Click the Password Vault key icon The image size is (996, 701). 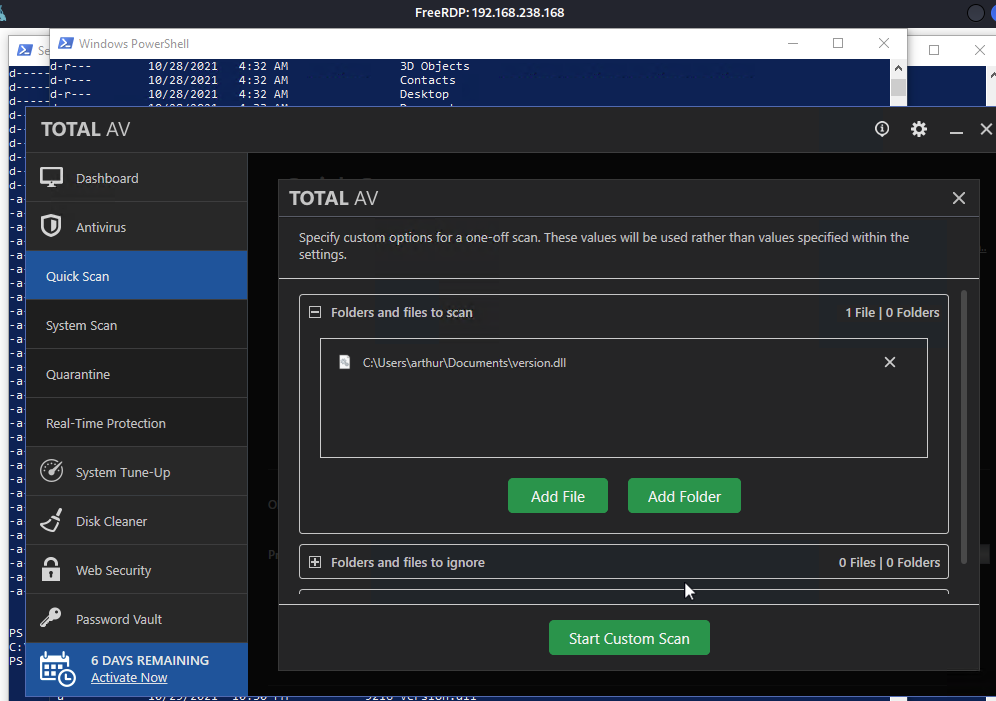[x=52, y=619]
